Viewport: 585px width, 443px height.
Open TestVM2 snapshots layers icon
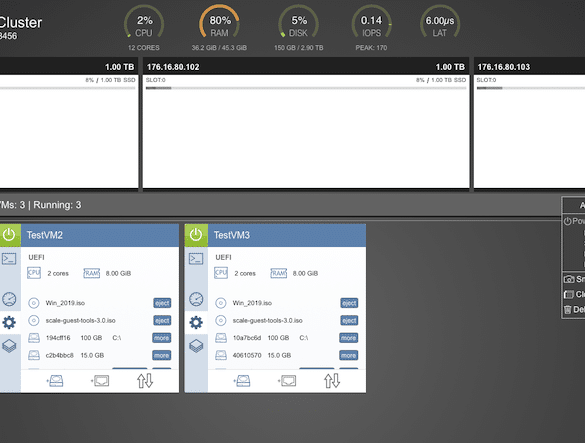9,346
